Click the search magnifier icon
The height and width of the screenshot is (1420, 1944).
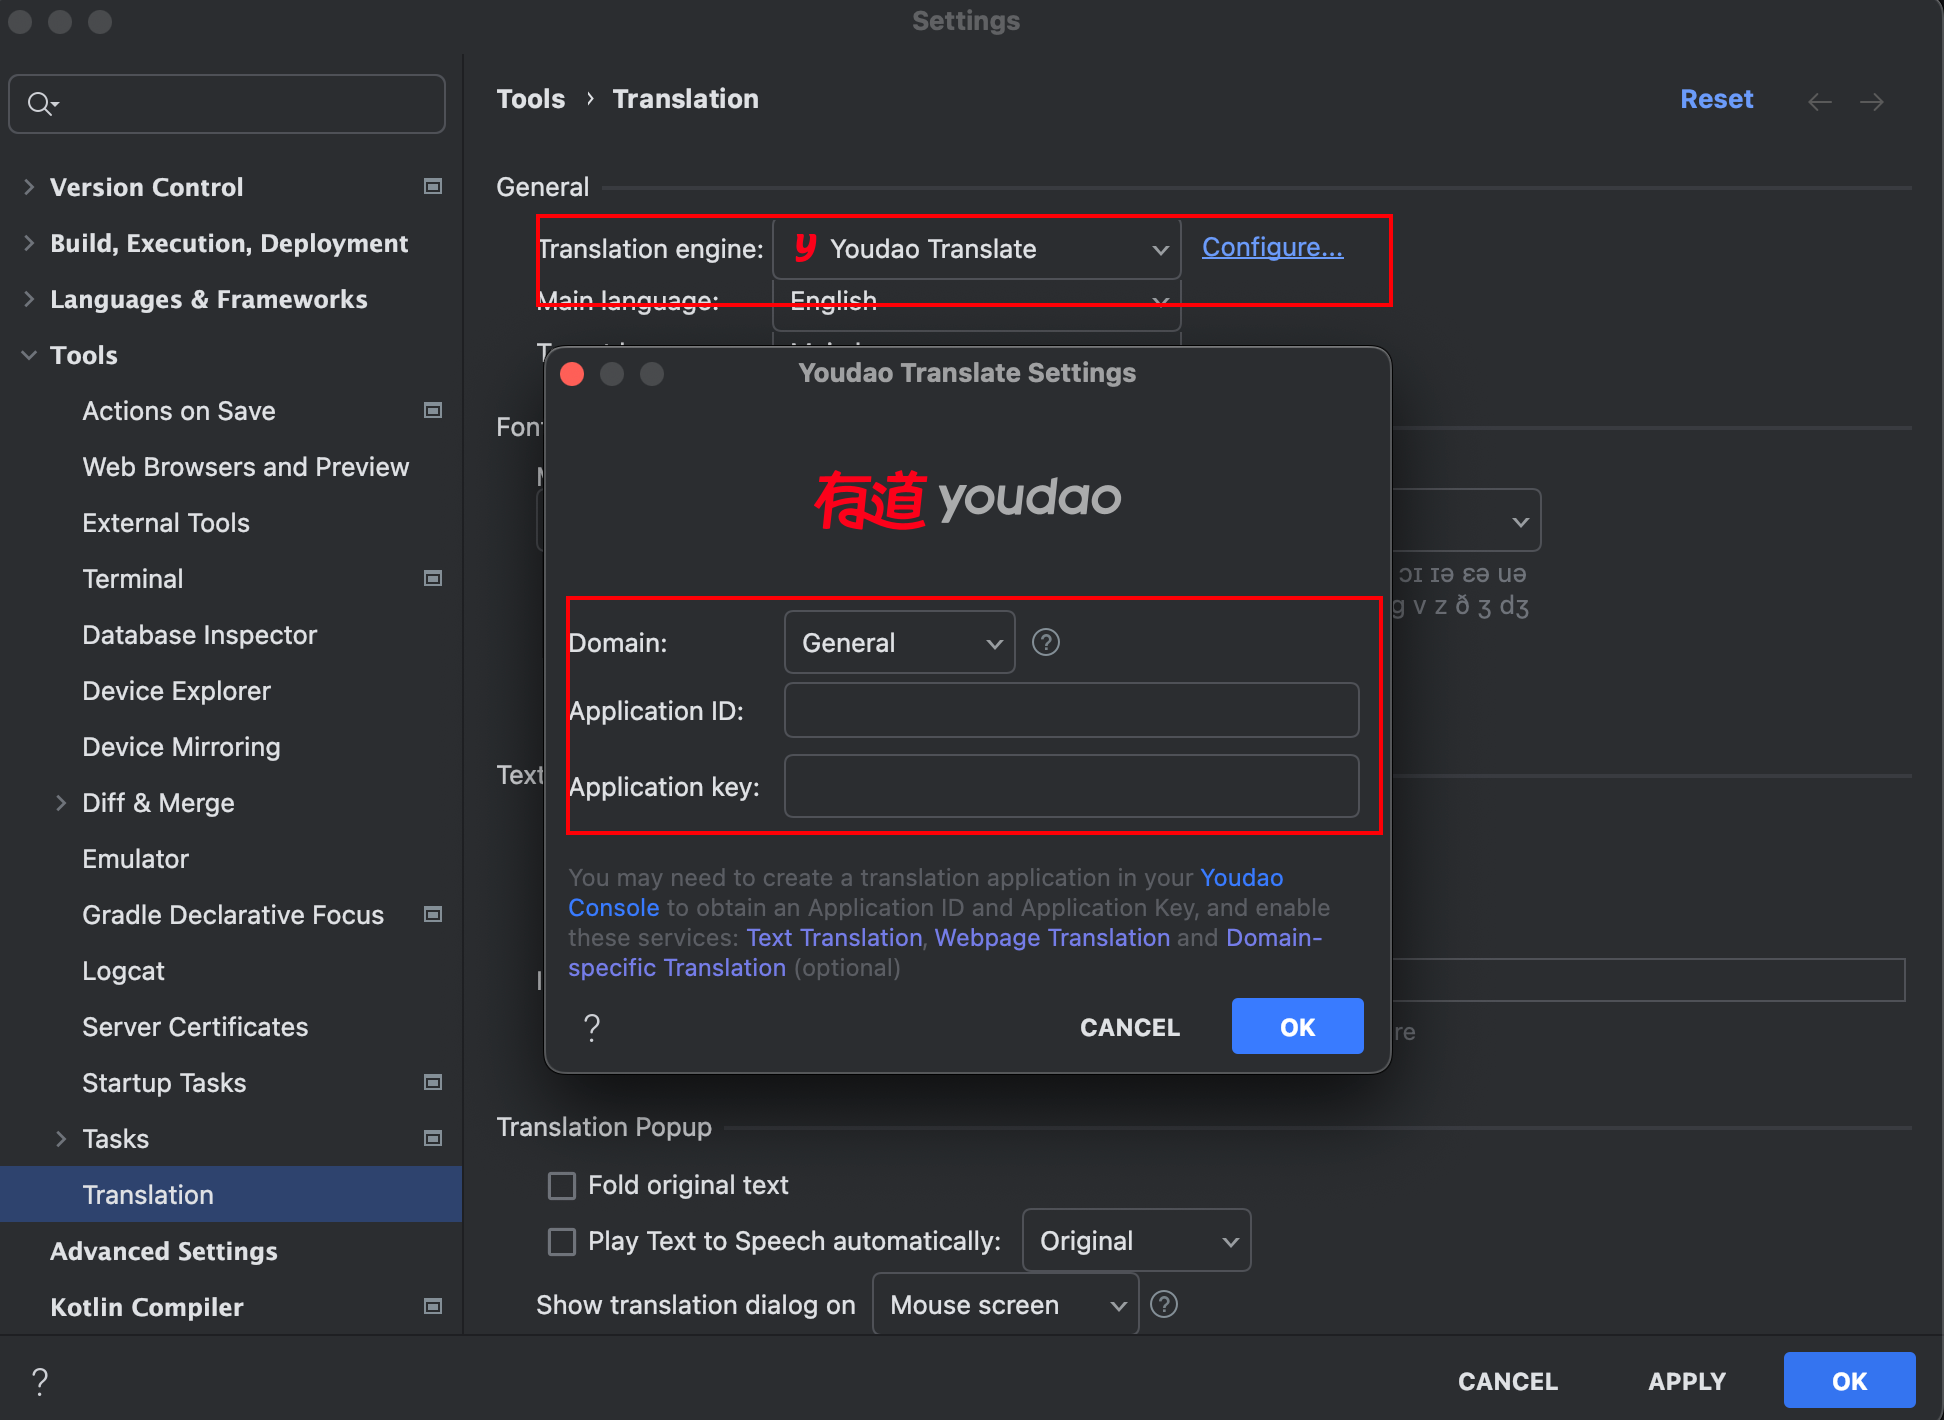click(x=41, y=104)
